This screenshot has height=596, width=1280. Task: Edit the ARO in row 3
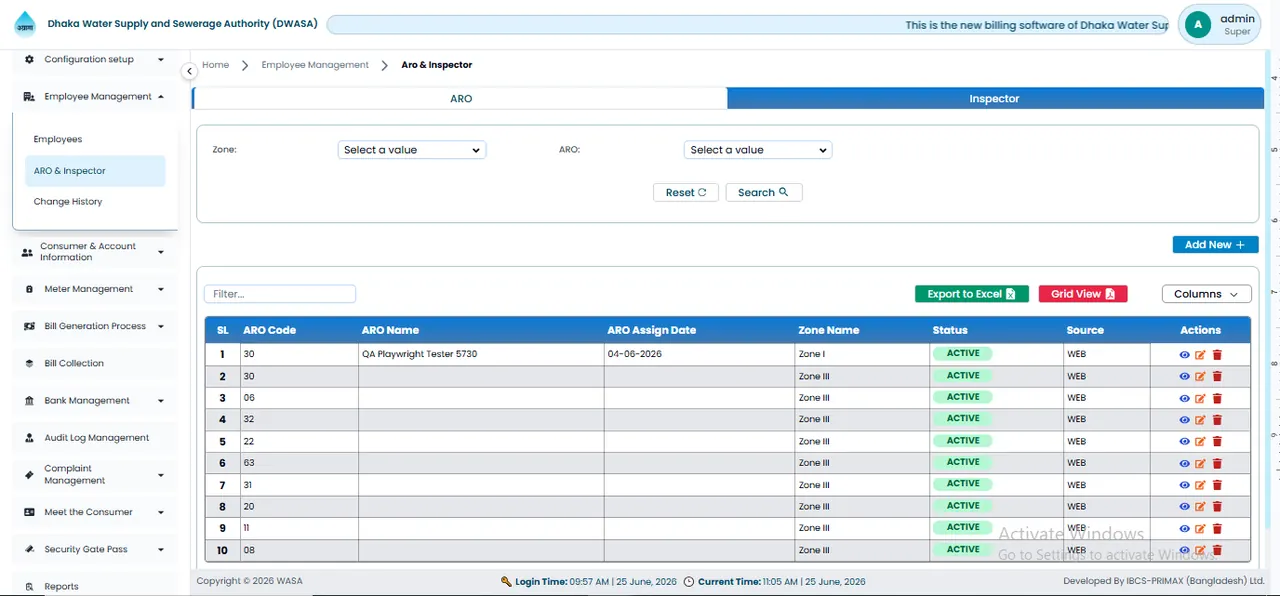pos(1200,399)
